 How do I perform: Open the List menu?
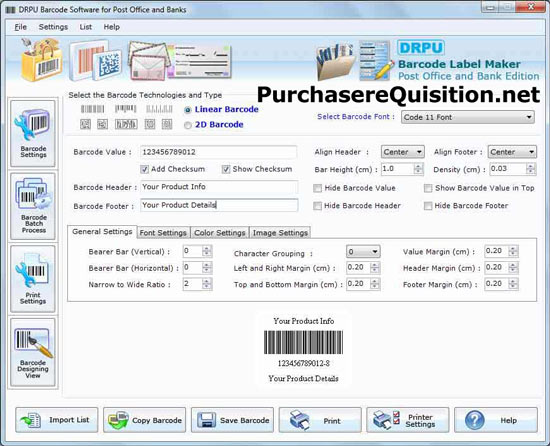pyautogui.click(x=86, y=27)
